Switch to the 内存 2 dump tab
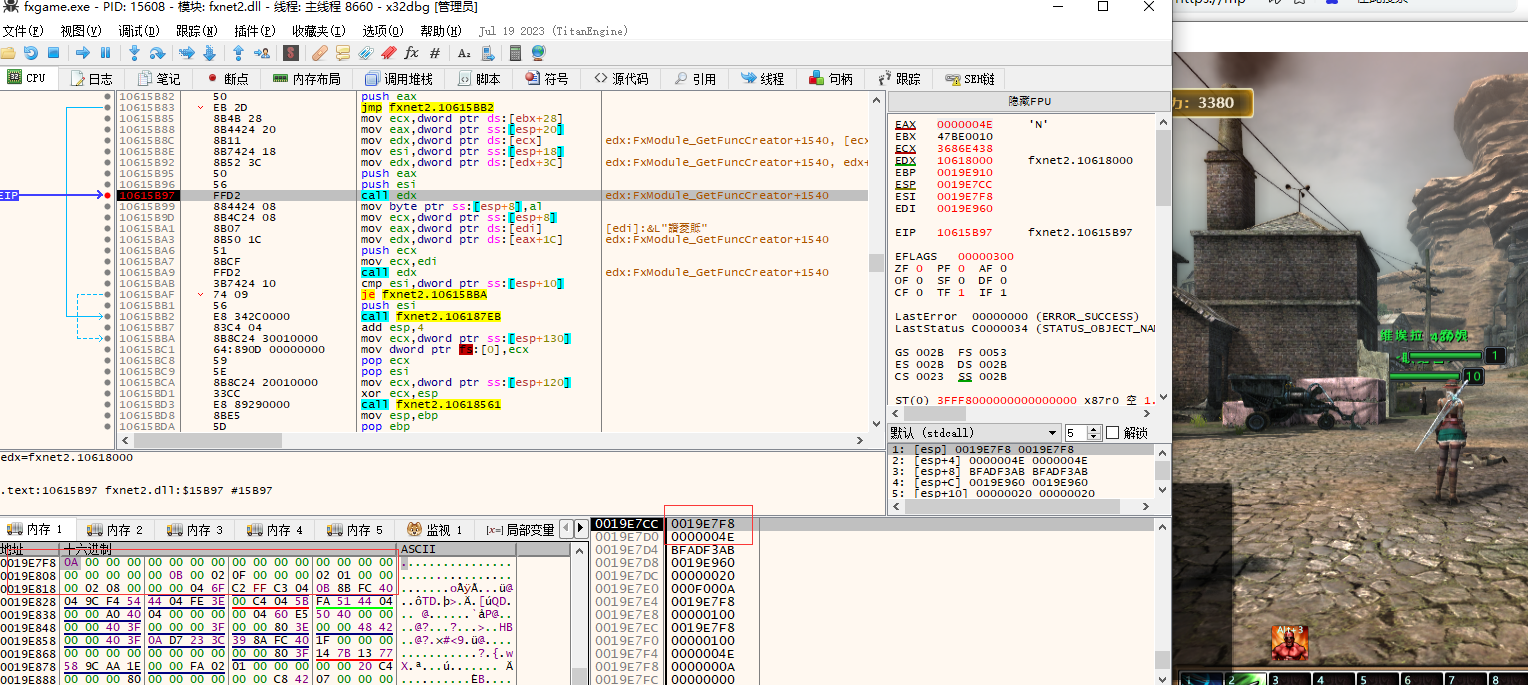This screenshot has width=1528, height=685. (115, 529)
